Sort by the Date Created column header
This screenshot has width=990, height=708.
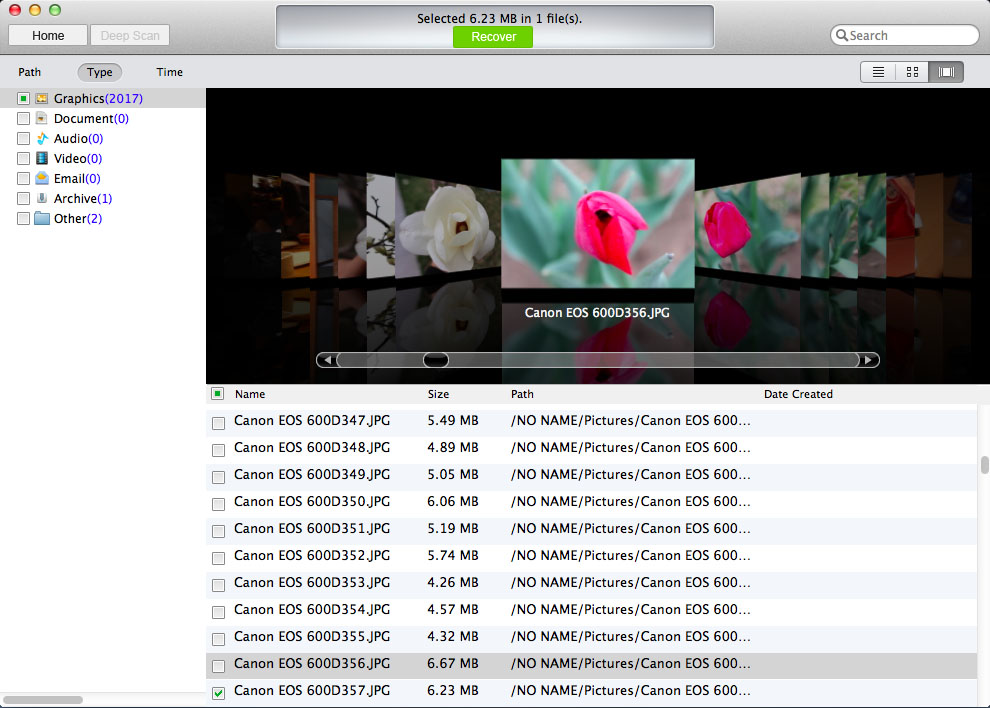[x=798, y=394]
